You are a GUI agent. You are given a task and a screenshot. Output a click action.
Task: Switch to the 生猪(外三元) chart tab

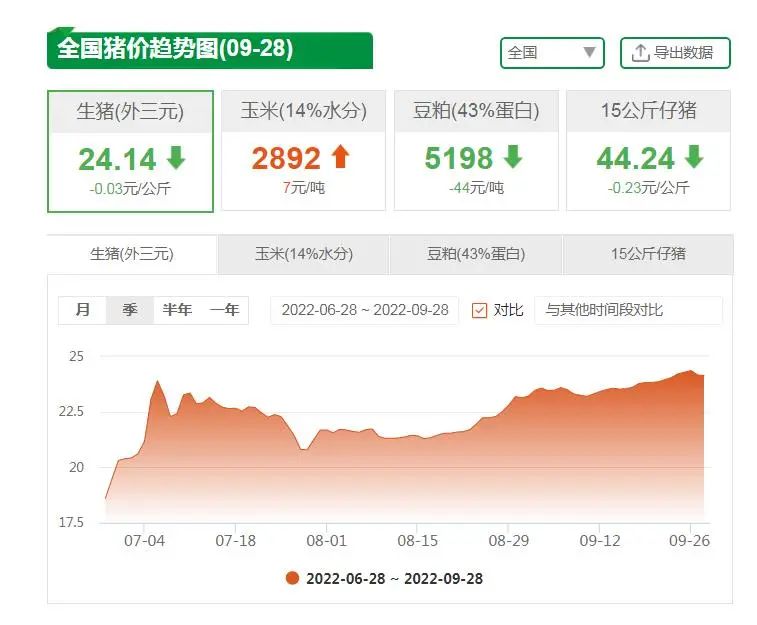(132, 254)
